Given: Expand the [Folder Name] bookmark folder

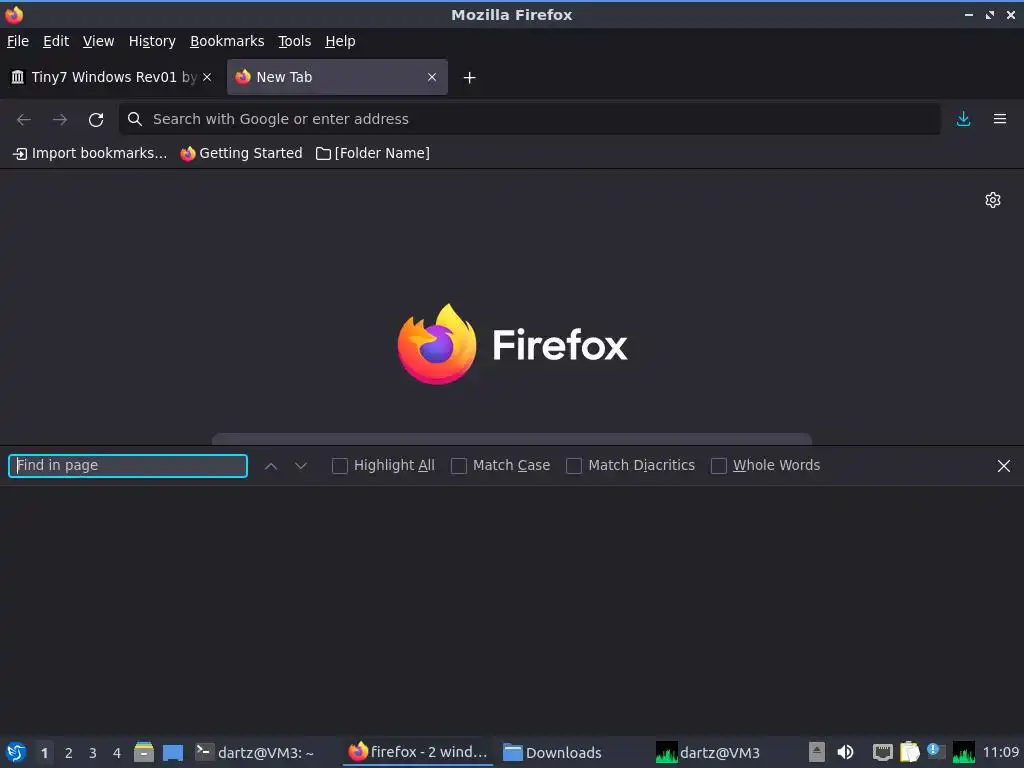Looking at the screenshot, I should [x=373, y=153].
